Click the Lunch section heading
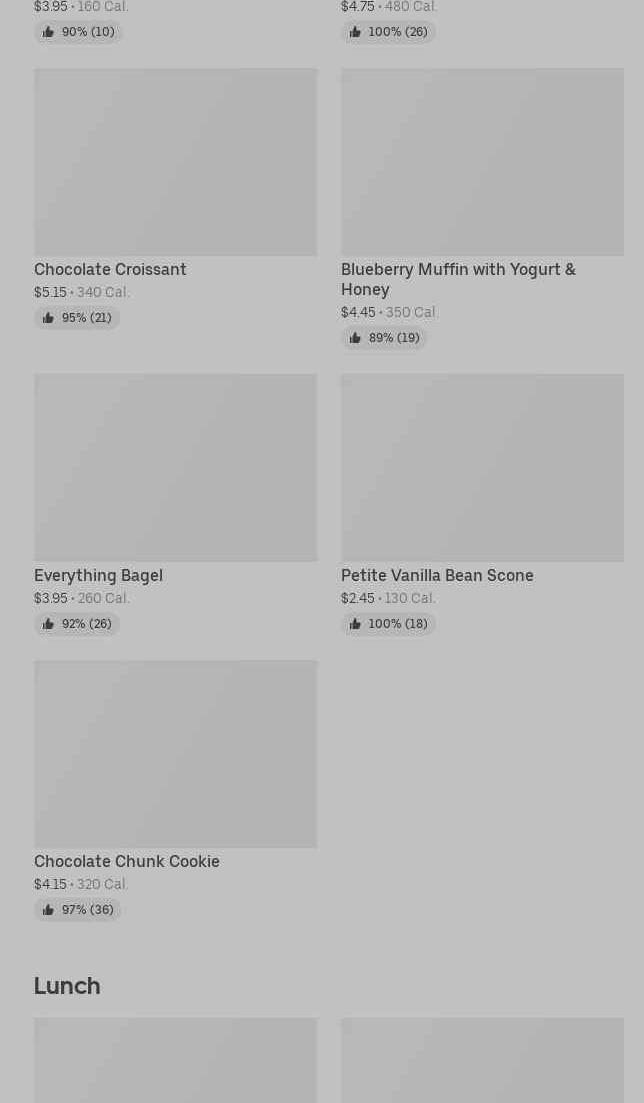The height and width of the screenshot is (1103, 644). pyautogui.click(x=67, y=985)
